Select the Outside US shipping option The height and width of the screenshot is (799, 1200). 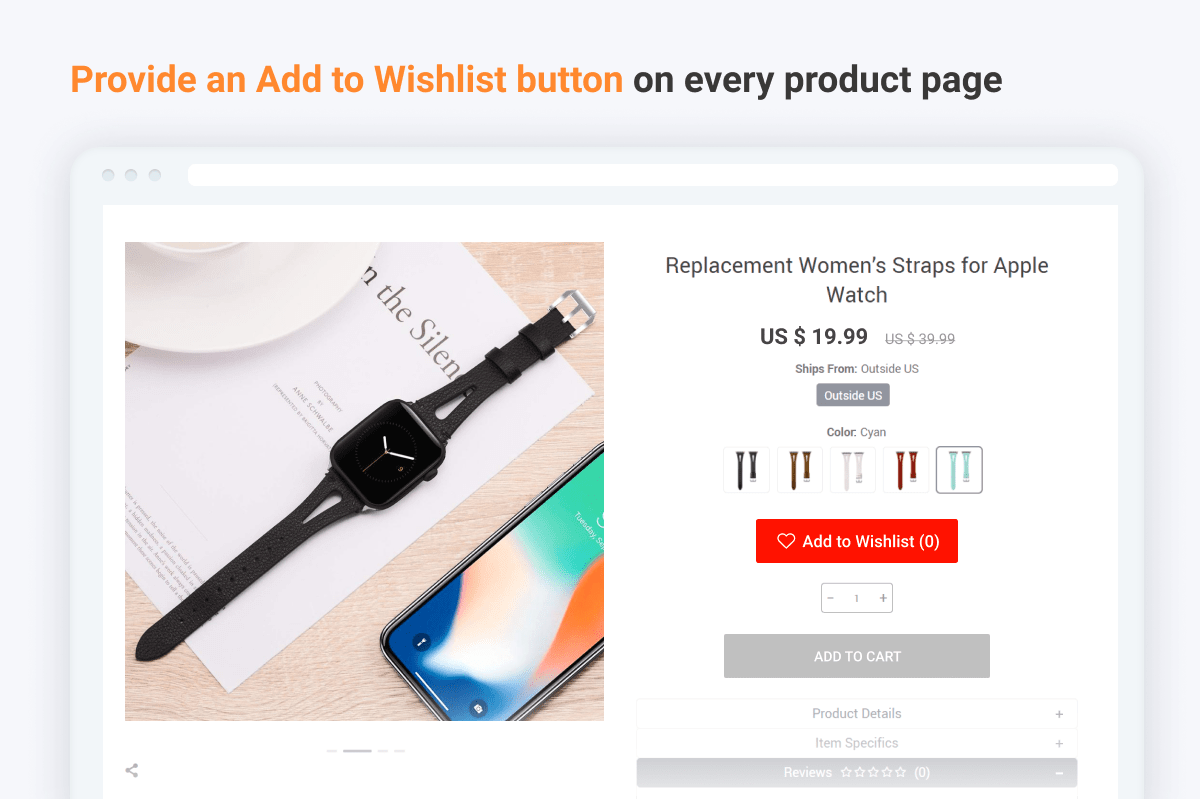(x=853, y=395)
